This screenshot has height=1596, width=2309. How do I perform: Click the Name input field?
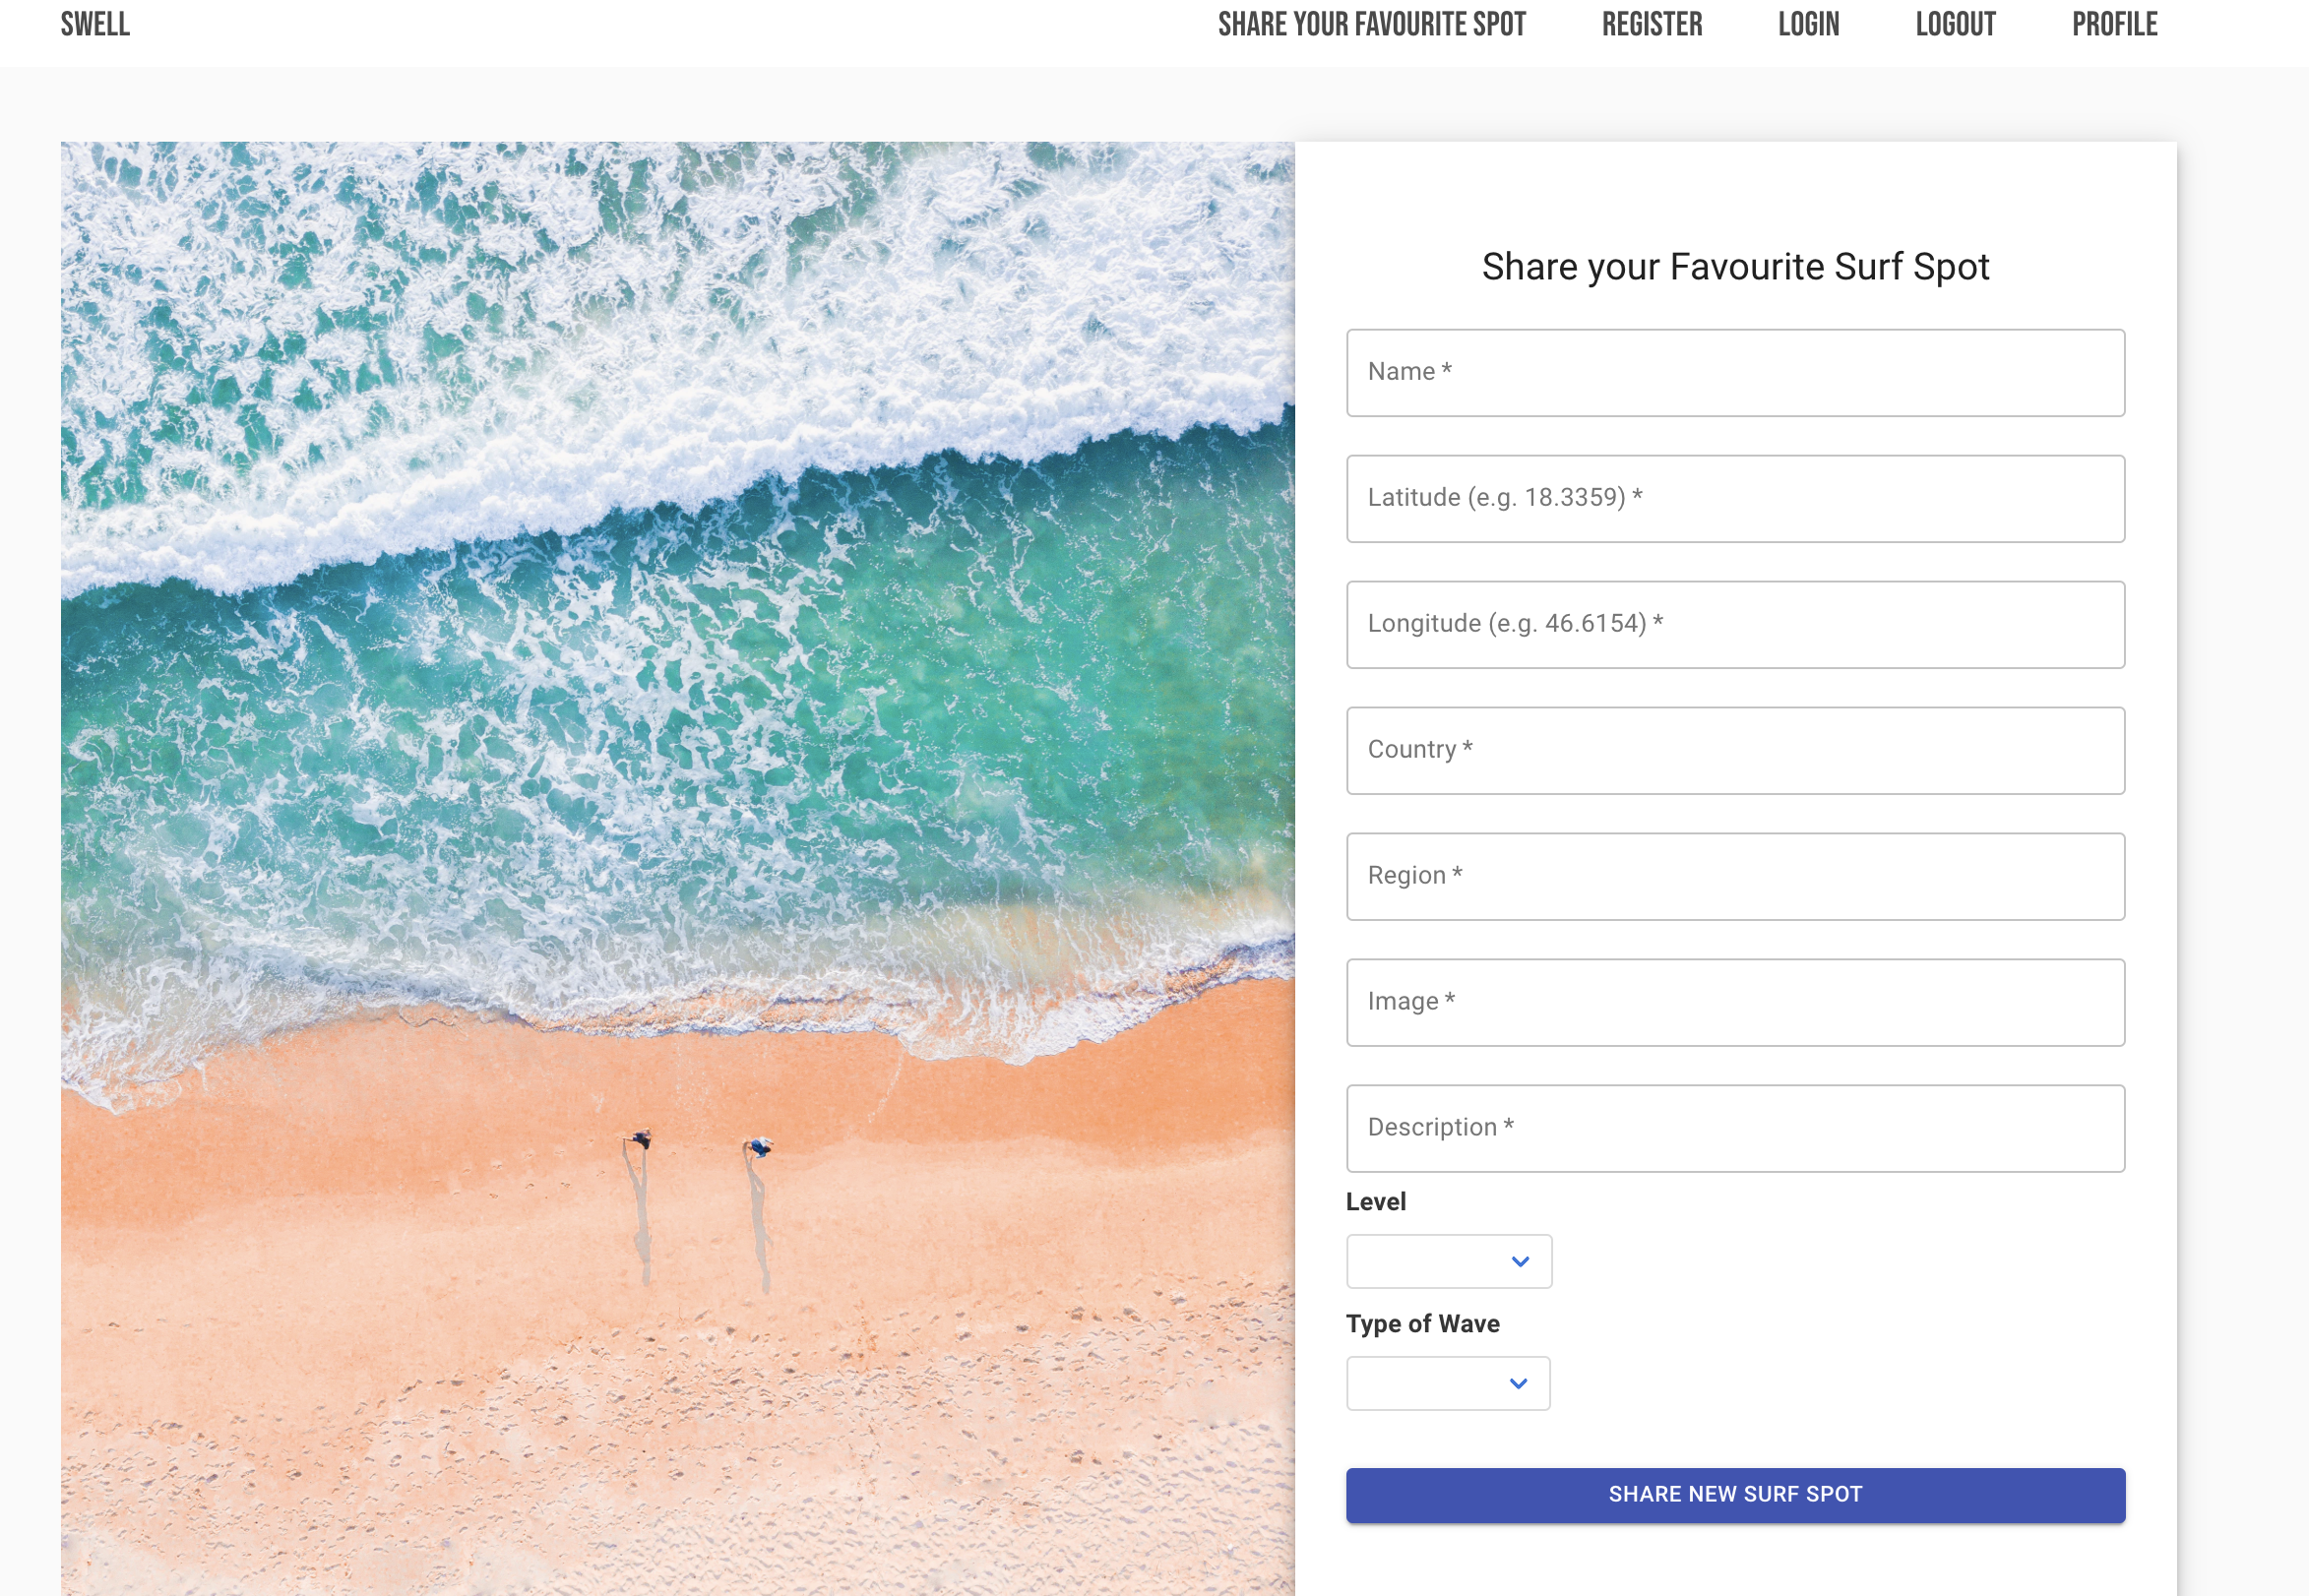click(x=1733, y=372)
